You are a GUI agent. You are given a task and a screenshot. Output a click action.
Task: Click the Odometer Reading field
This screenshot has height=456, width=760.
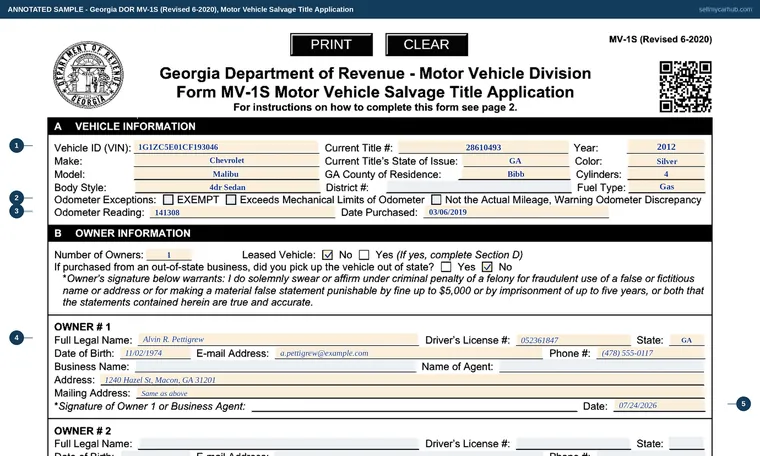[x=242, y=212]
